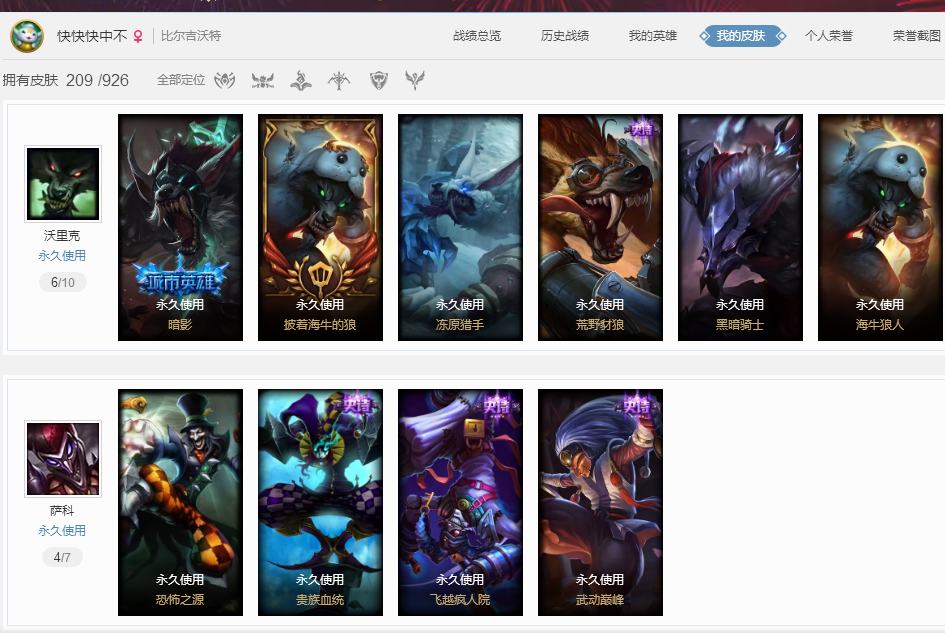Open the 荣誉截图 tab

917,36
